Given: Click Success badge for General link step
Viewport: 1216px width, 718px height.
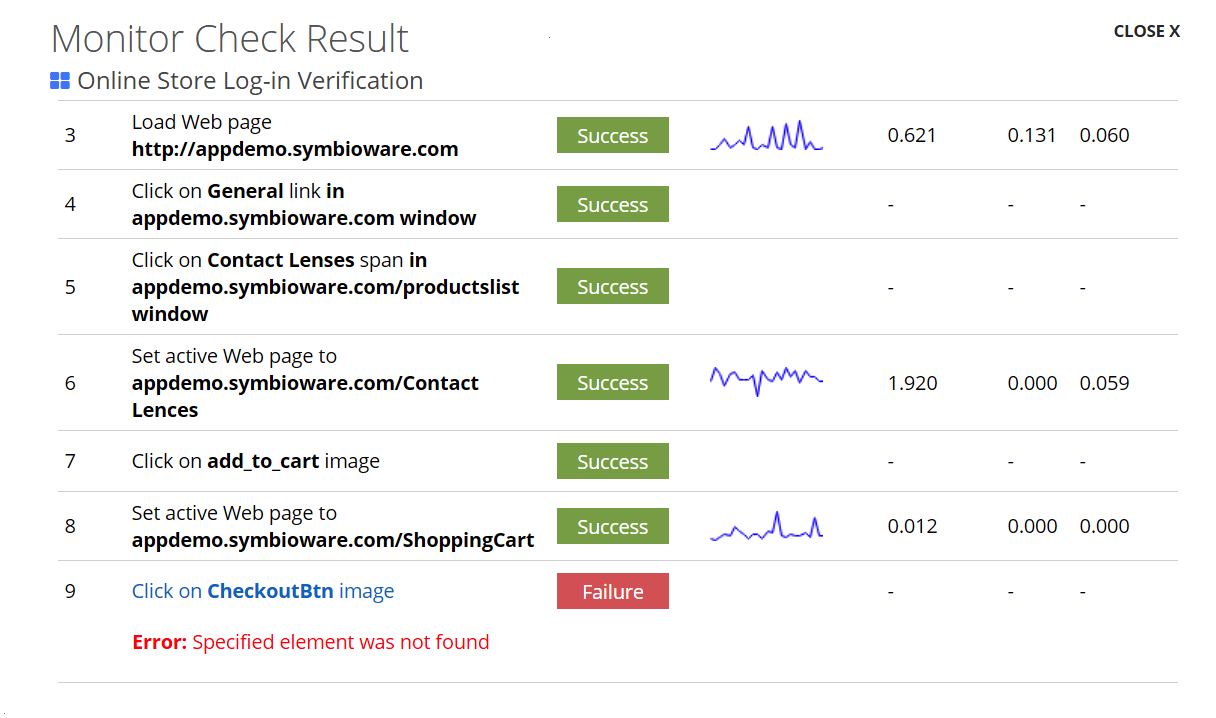Looking at the screenshot, I should 612,205.
